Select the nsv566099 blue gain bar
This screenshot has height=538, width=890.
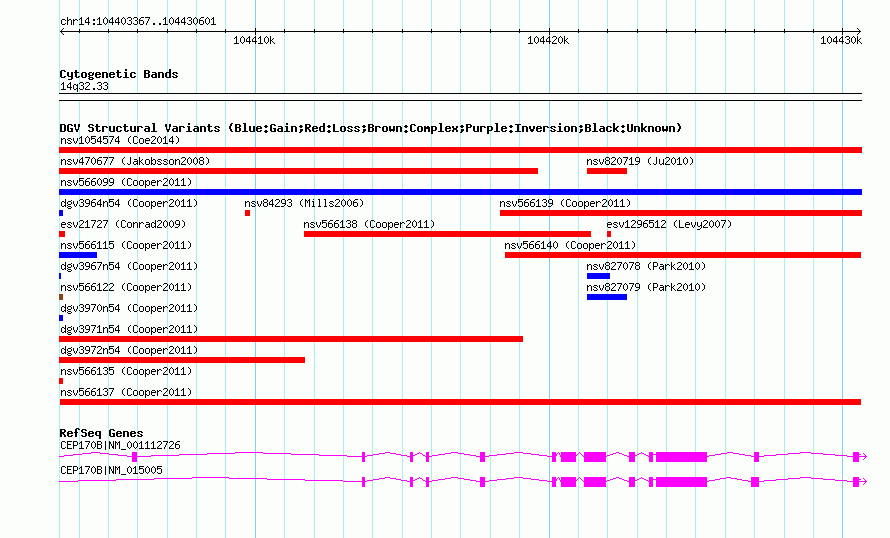[460, 192]
